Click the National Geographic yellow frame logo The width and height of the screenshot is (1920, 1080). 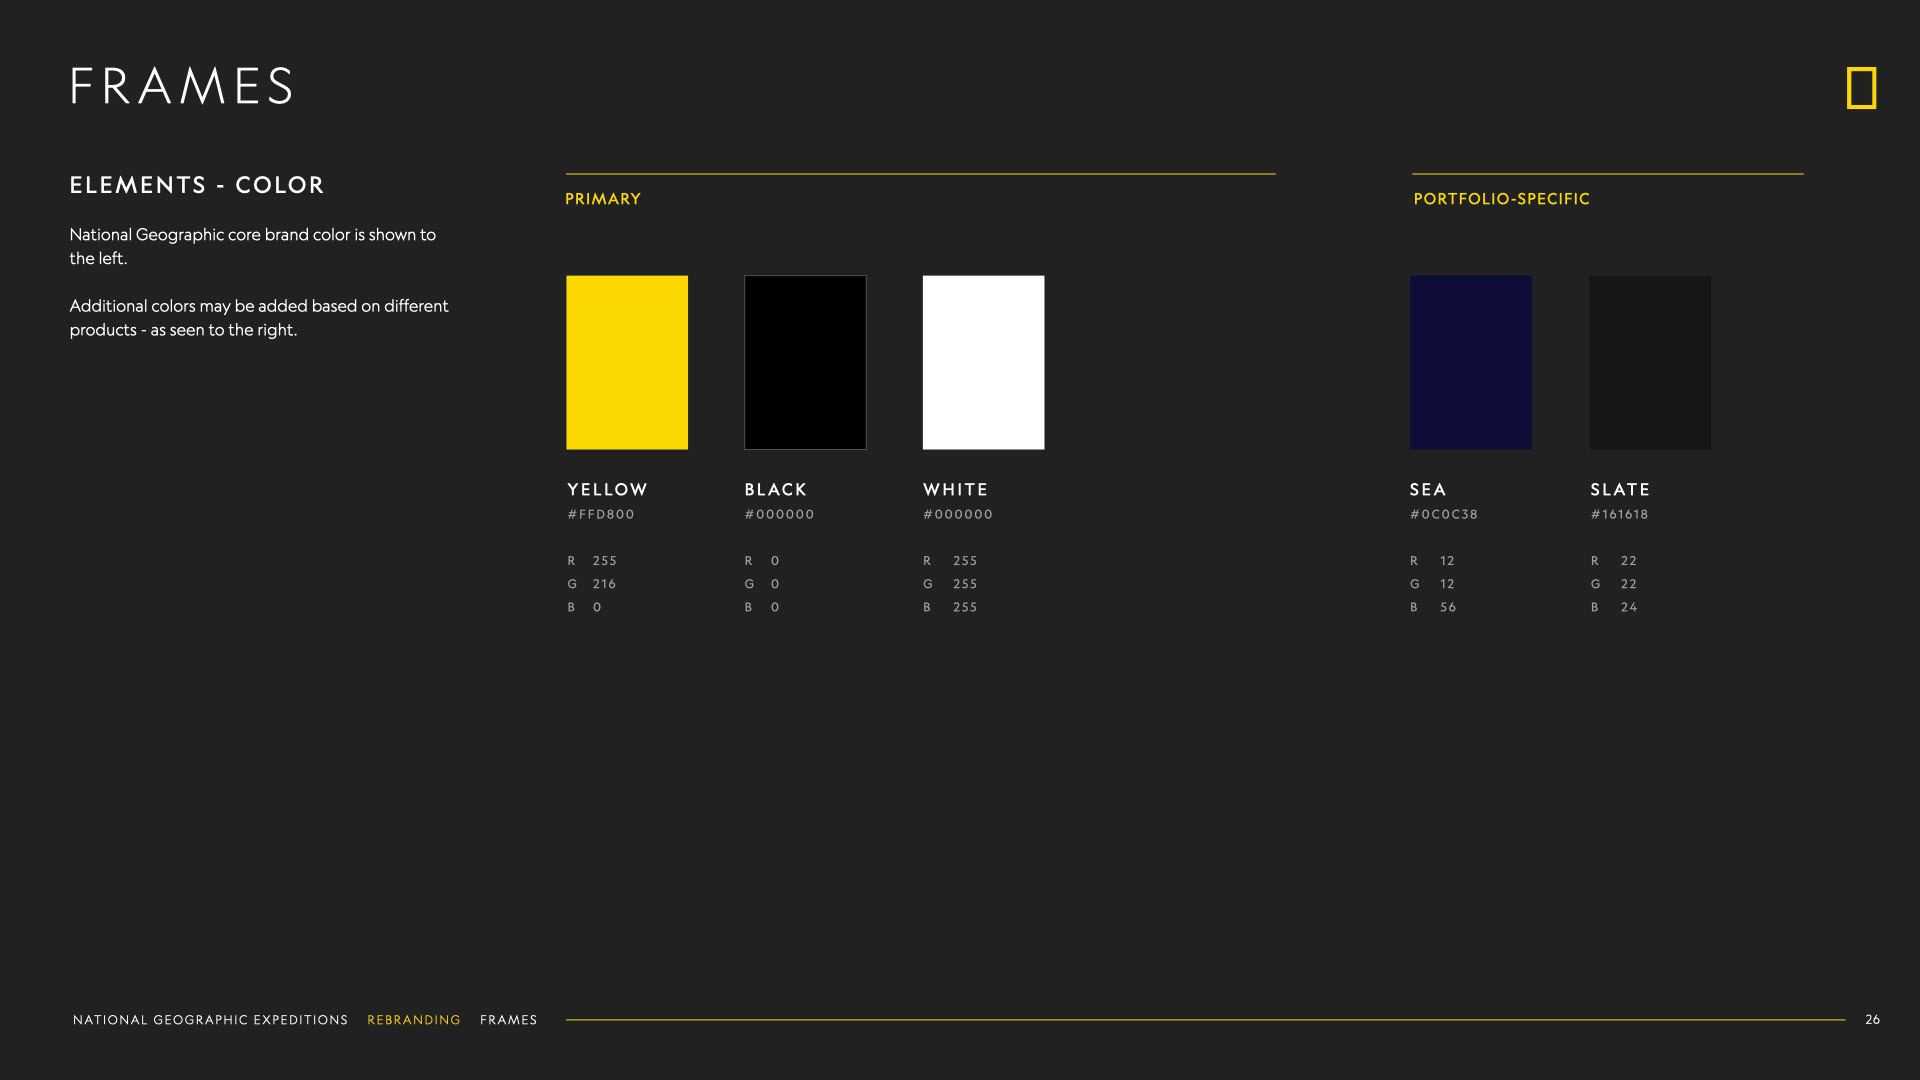point(1861,88)
